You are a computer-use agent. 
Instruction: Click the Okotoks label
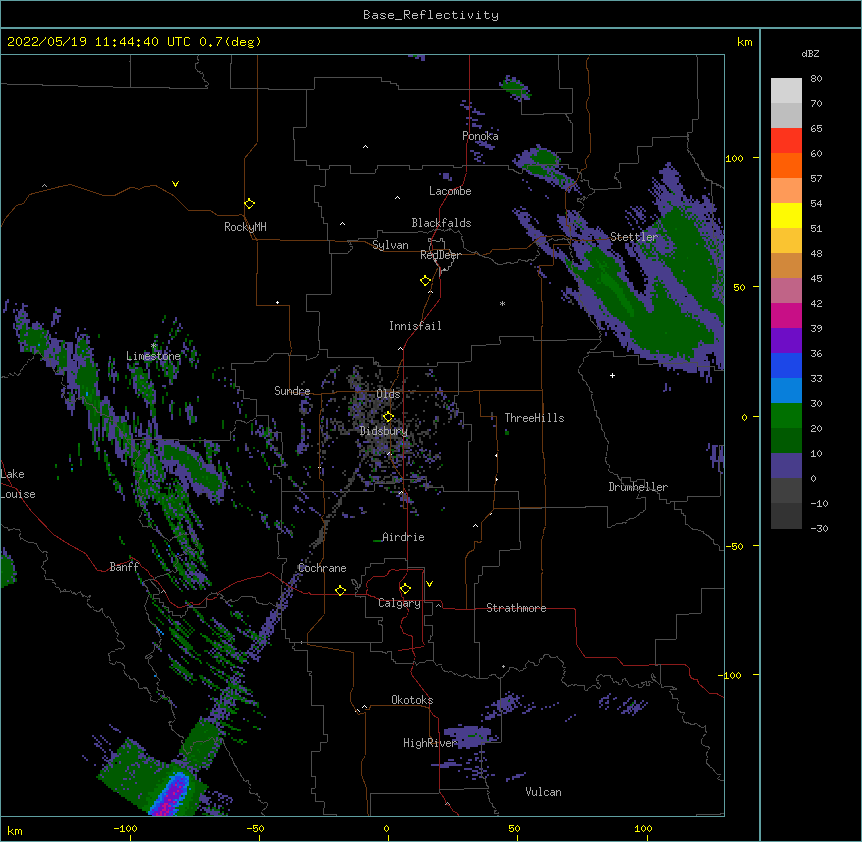click(412, 700)
